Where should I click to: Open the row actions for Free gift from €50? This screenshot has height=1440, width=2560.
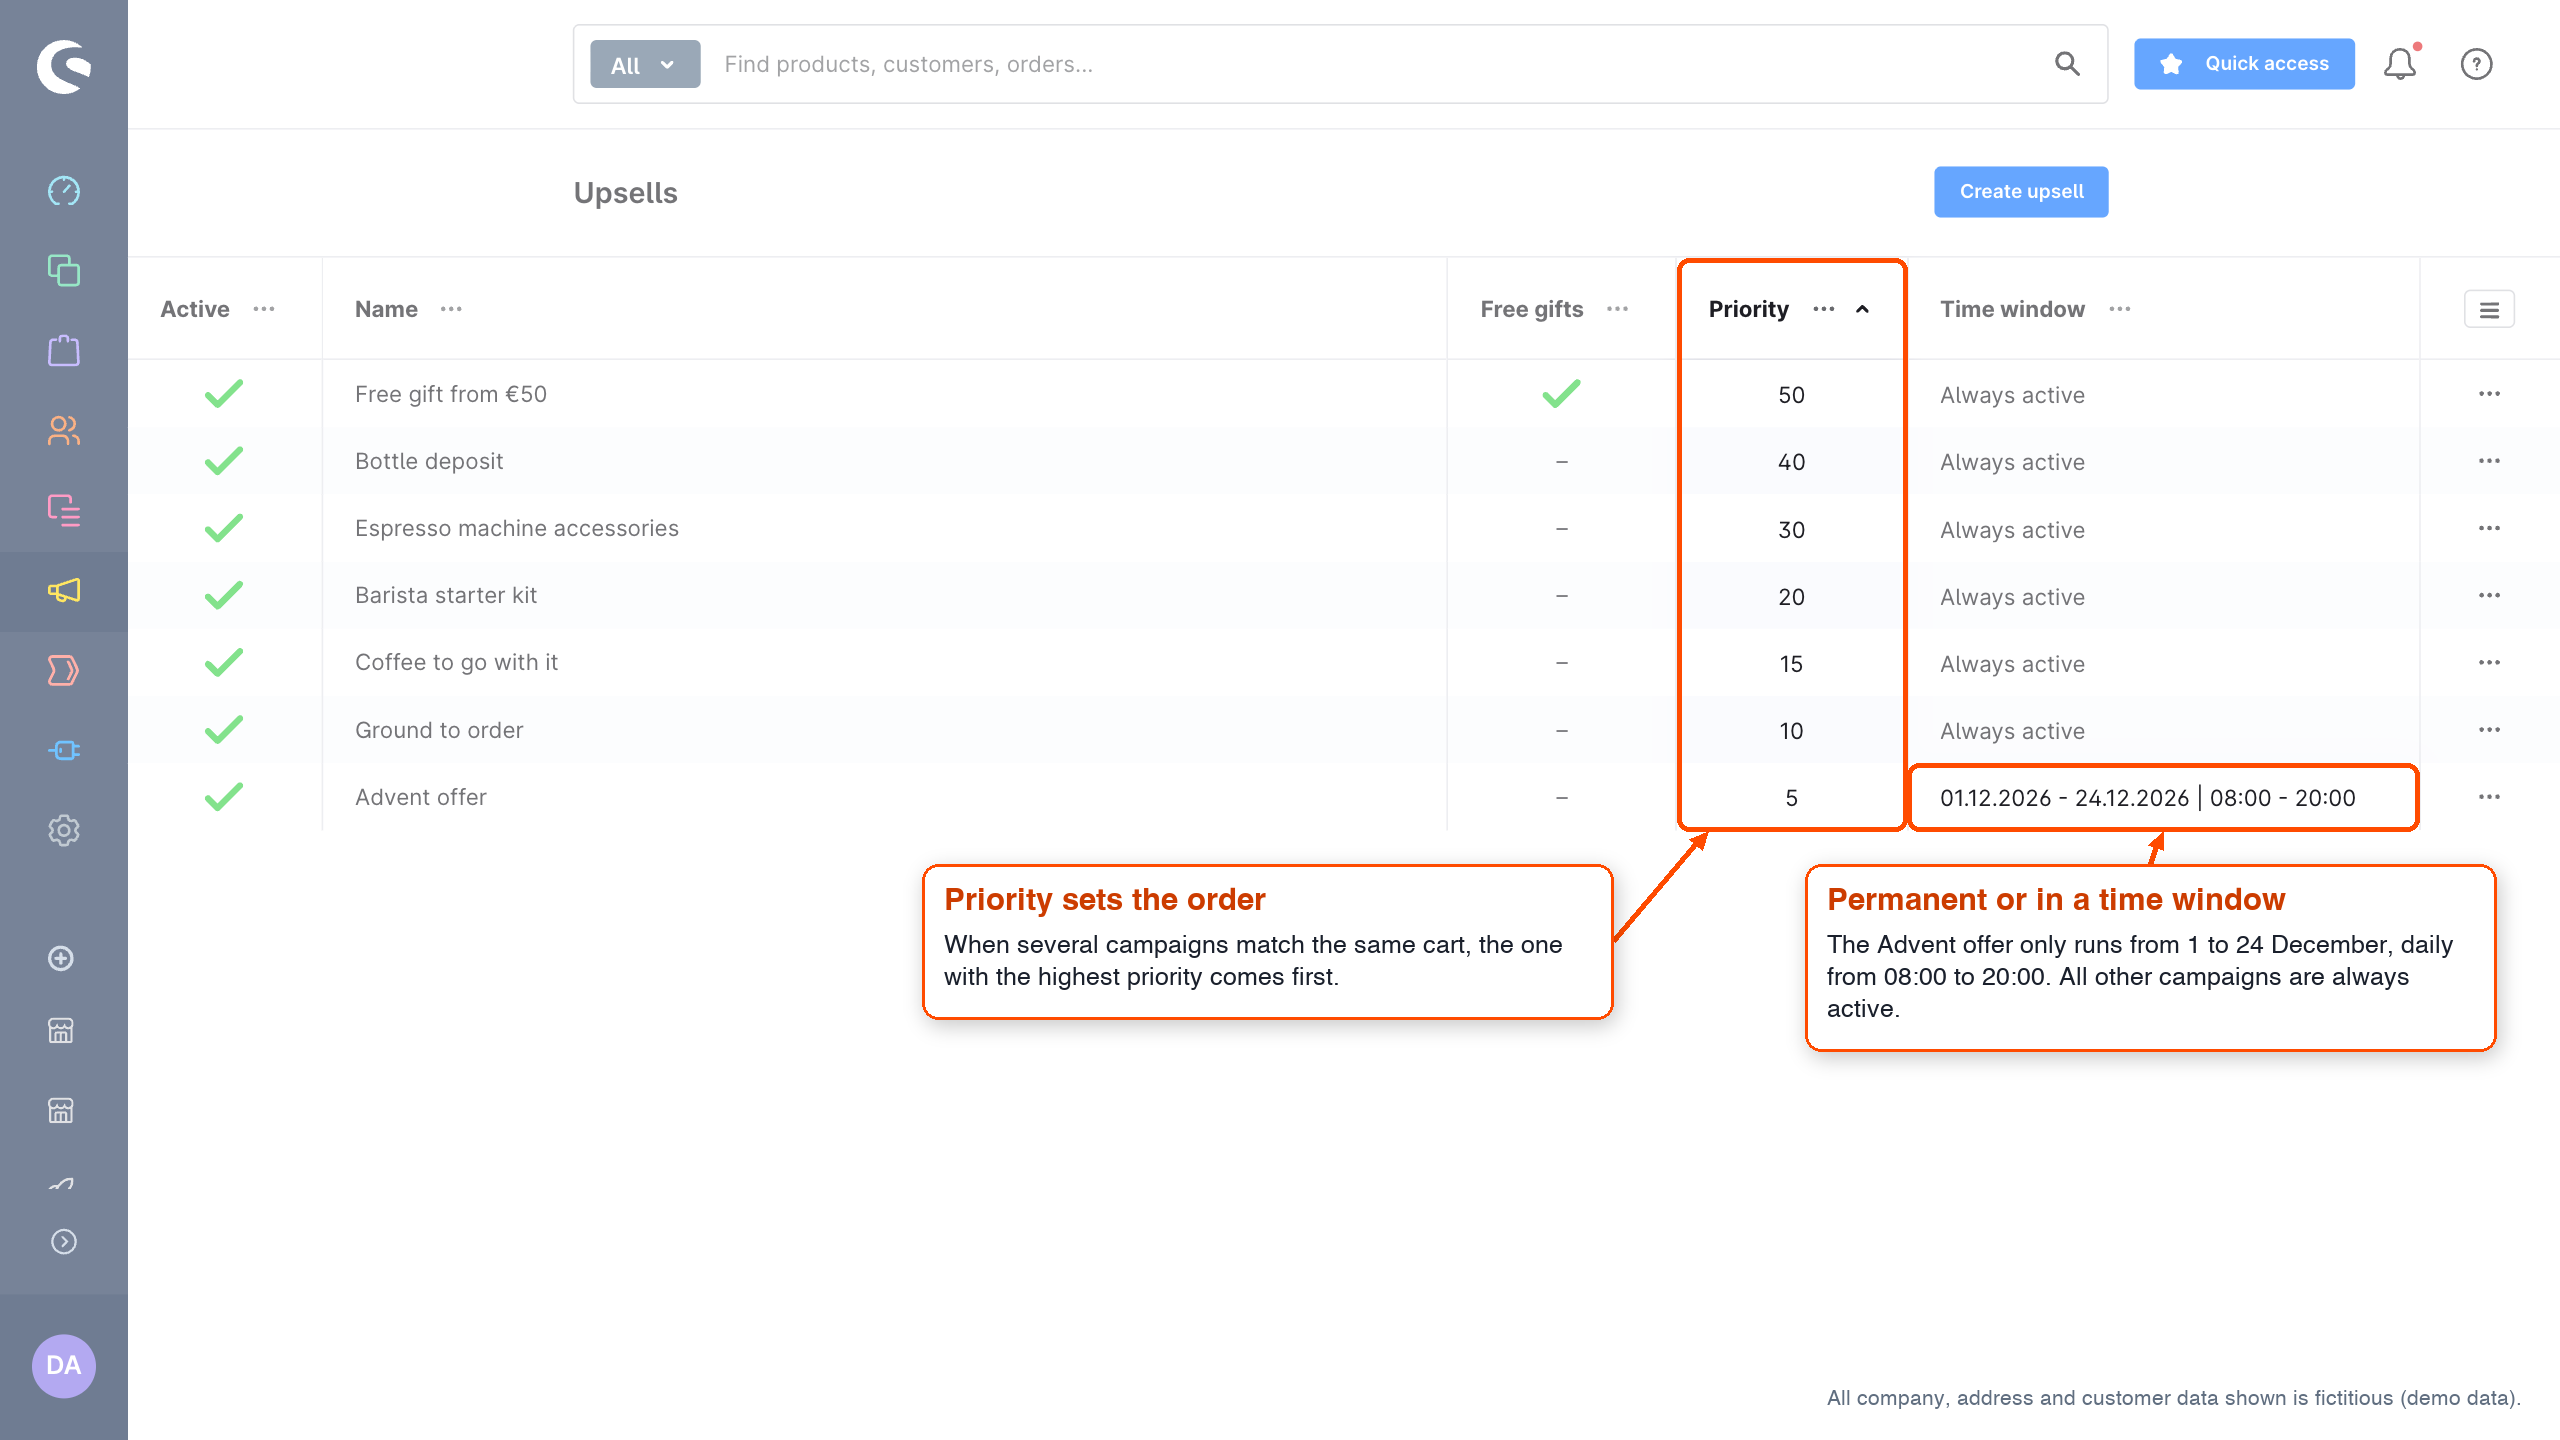tap(2489, 394)
